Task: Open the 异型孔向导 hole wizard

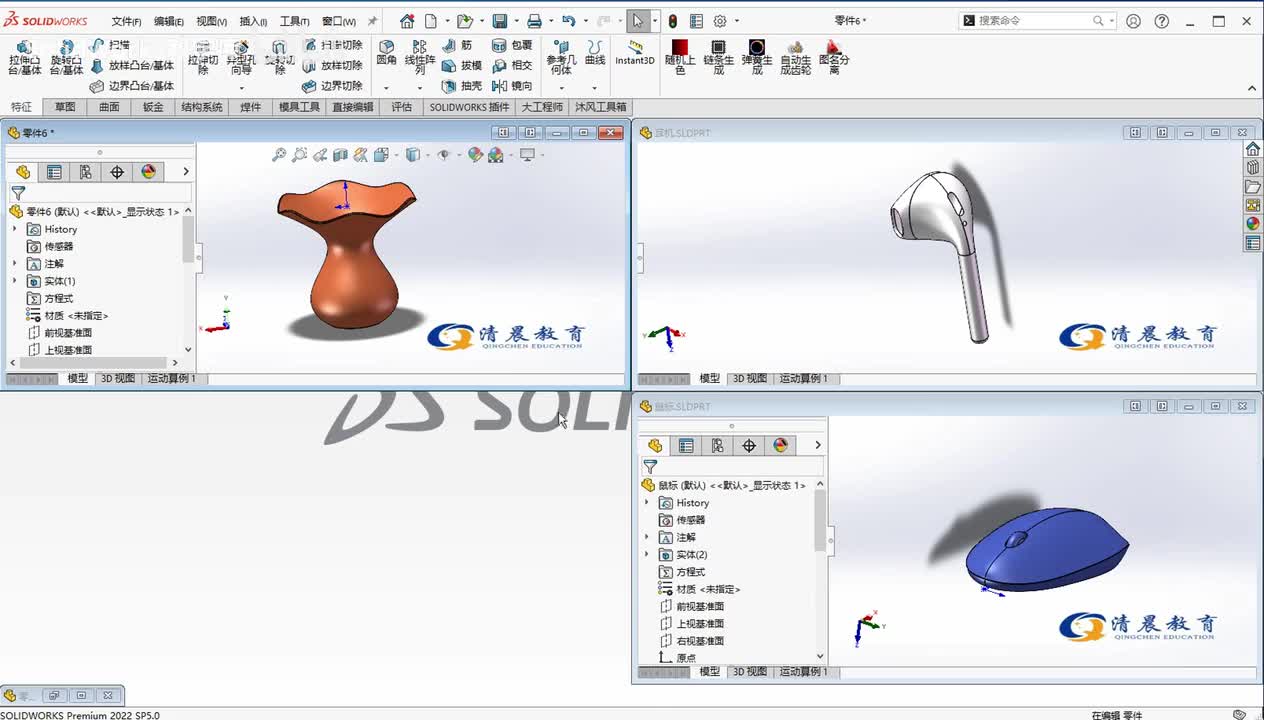Action: 241,58
